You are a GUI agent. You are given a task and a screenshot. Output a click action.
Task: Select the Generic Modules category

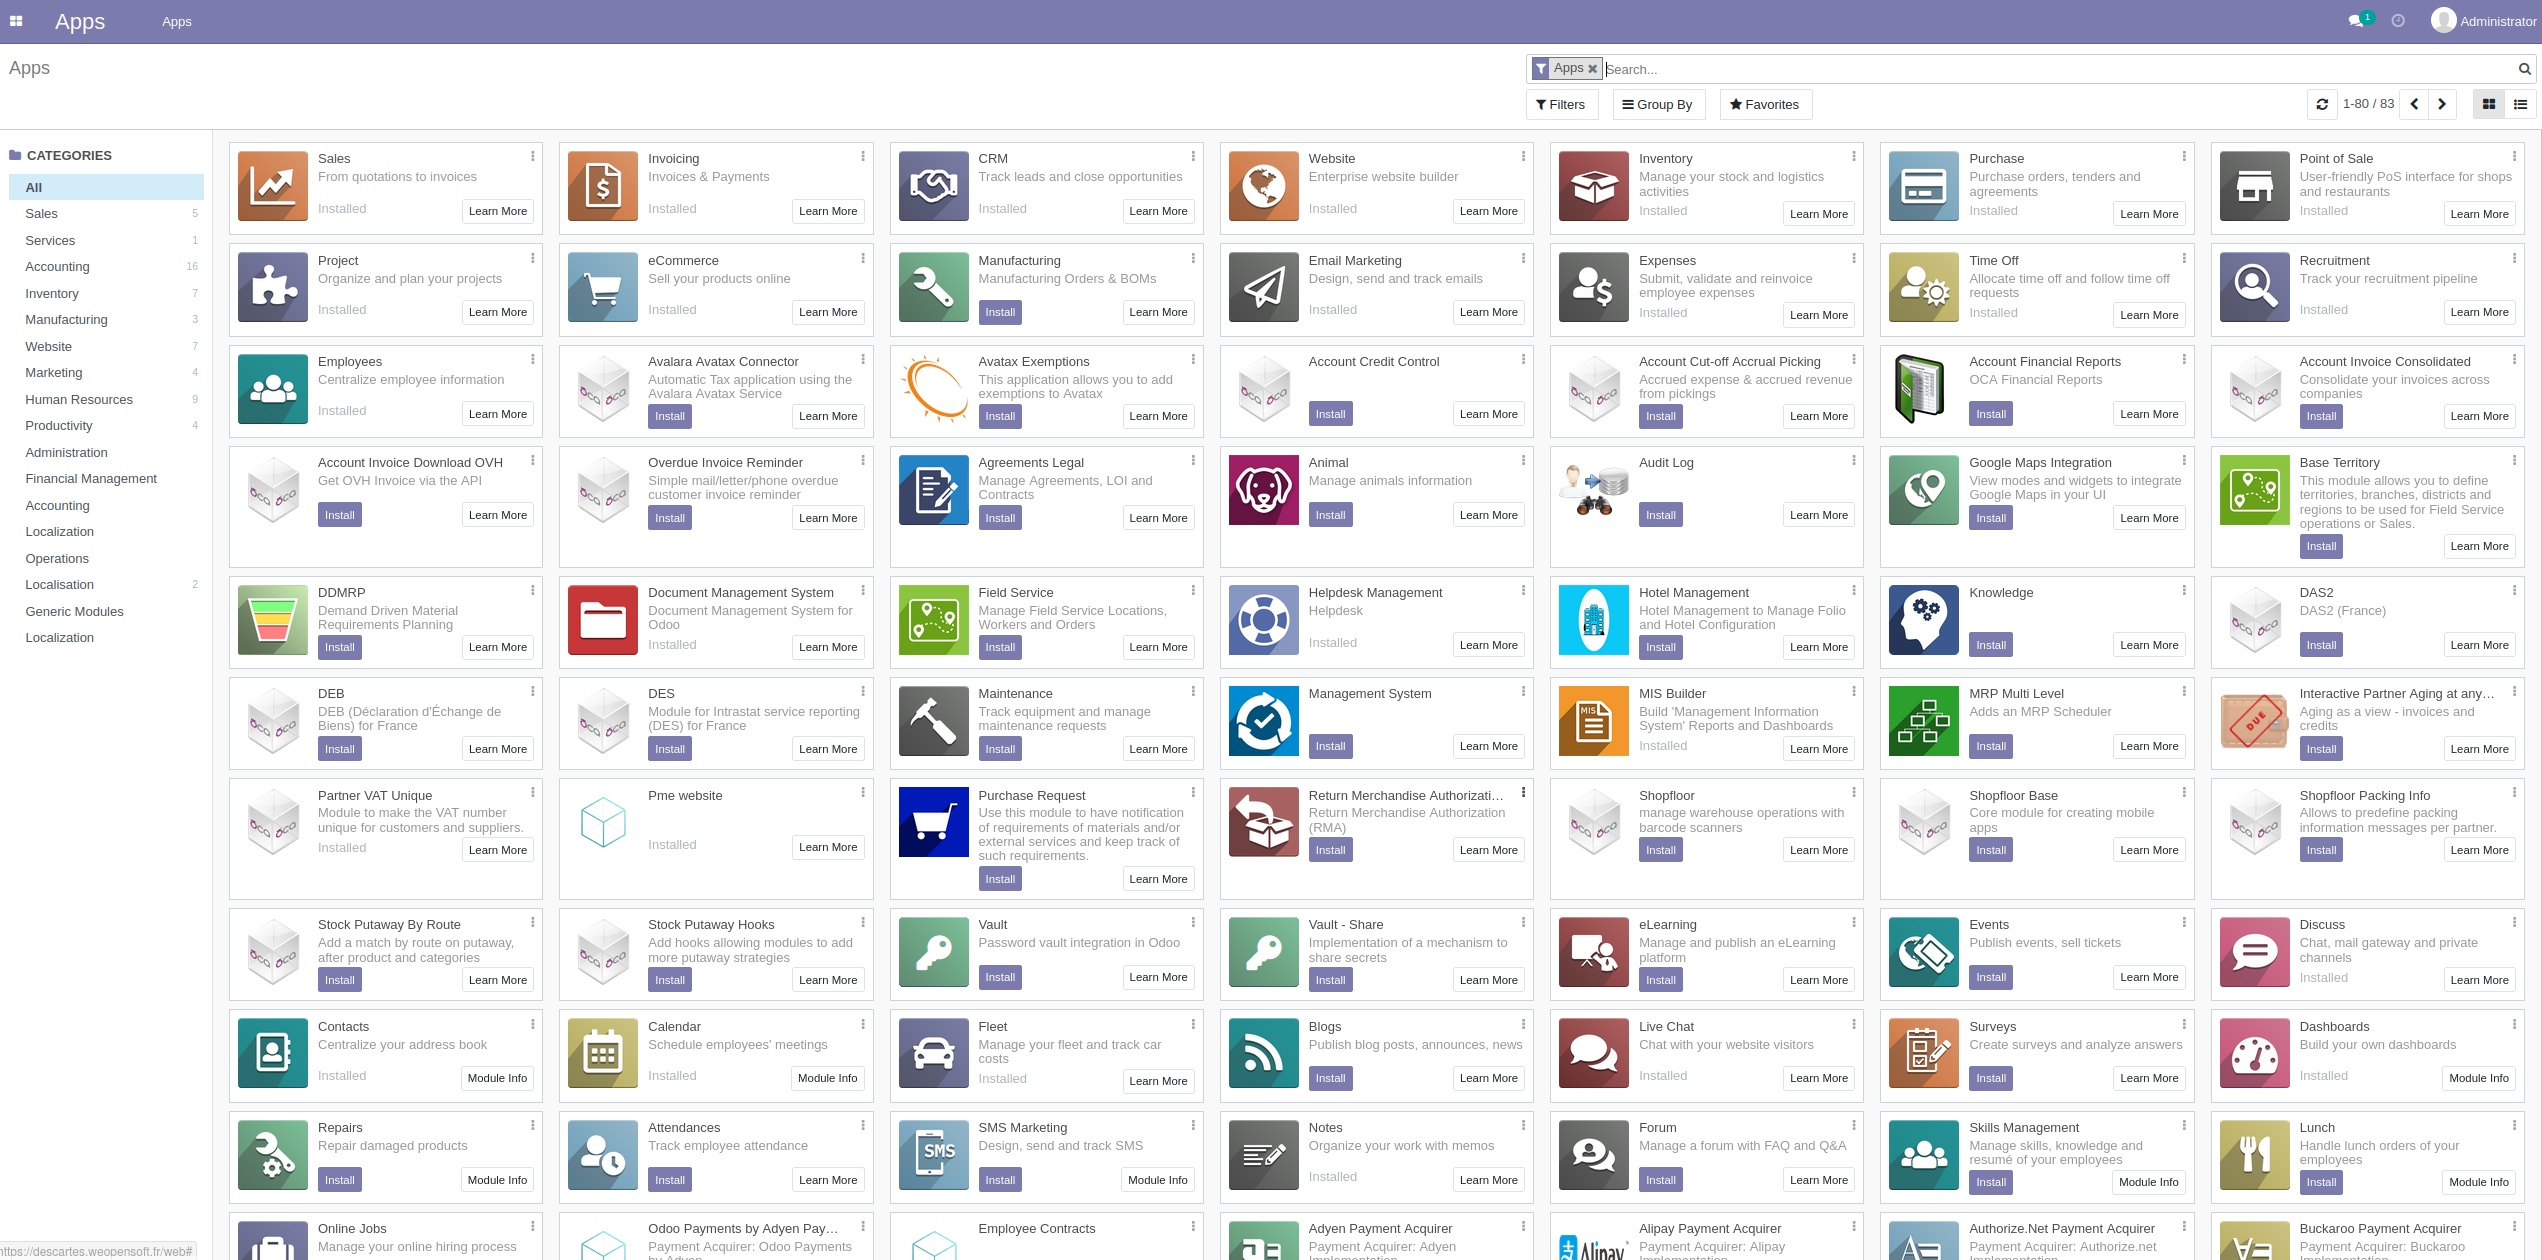(x=106, y=611)
